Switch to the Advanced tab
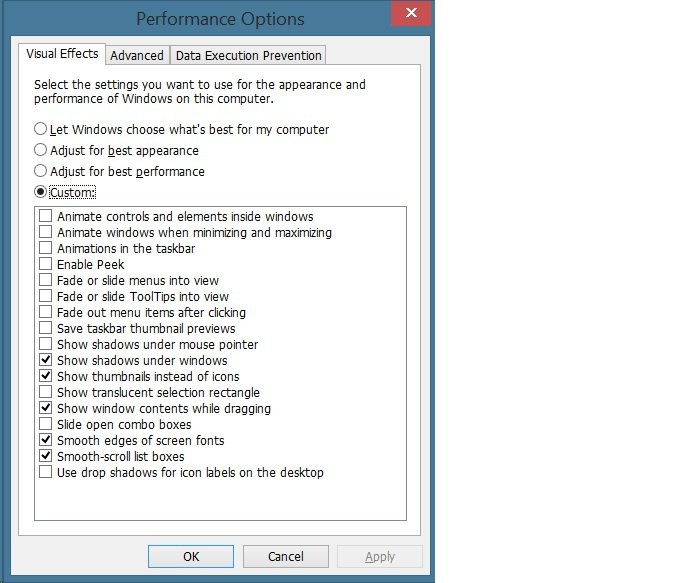Image resolution: width=692 pixels, height=583 pixels. pyautogui.click(x=137, y=55)
